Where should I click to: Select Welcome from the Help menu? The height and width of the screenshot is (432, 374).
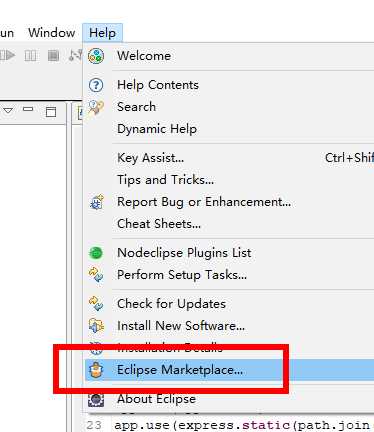144,56
